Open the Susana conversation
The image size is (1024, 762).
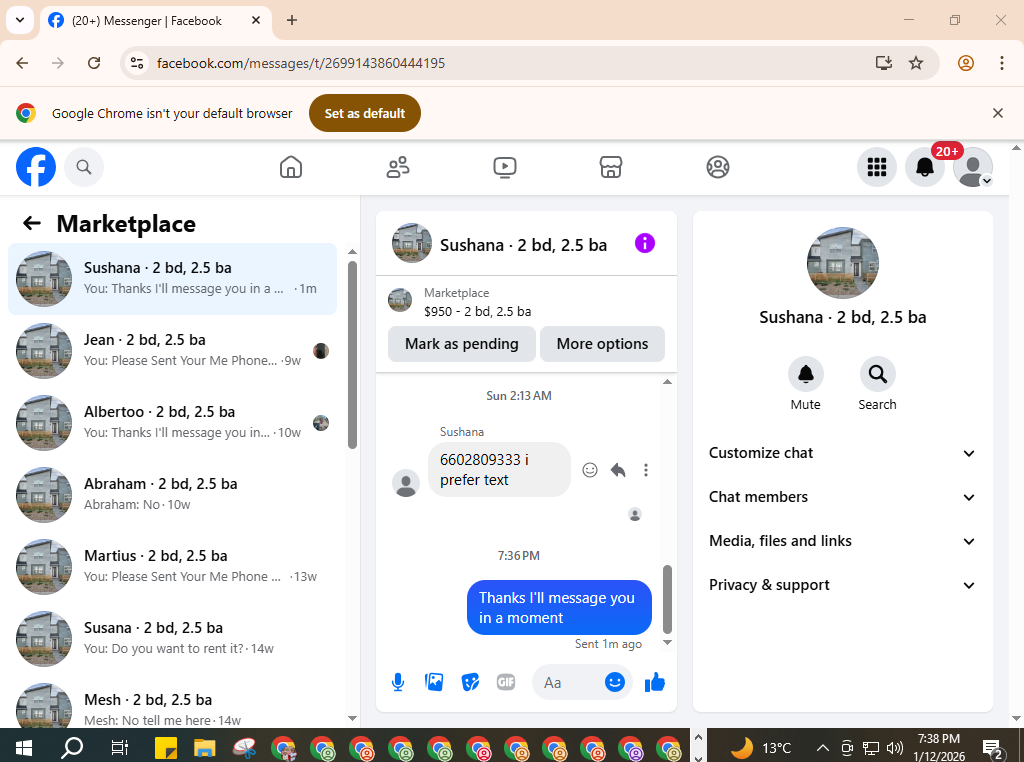click(x=172, y=639)
